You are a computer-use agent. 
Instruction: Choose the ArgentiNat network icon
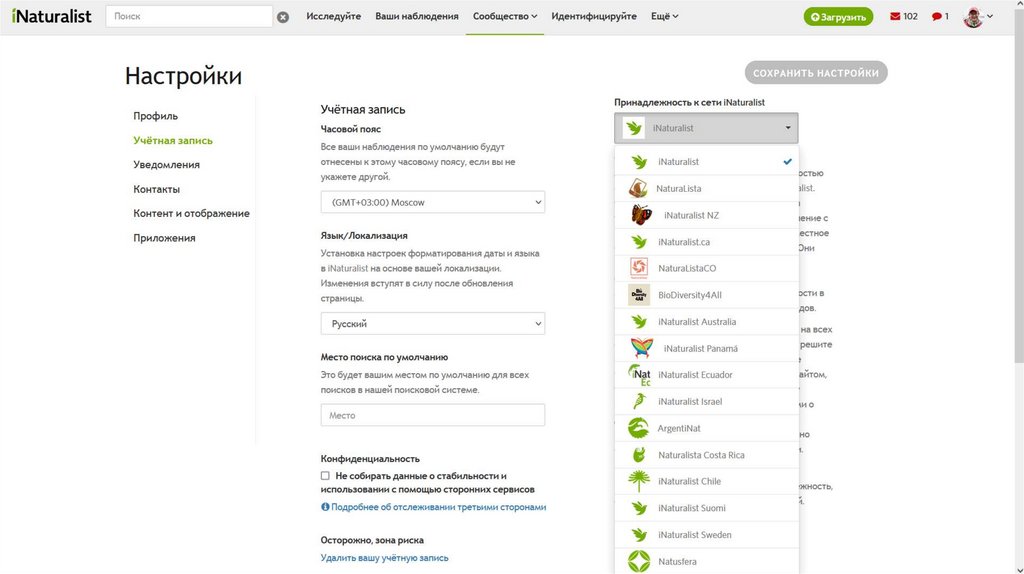pyautogui.click(x=639, y=428)
